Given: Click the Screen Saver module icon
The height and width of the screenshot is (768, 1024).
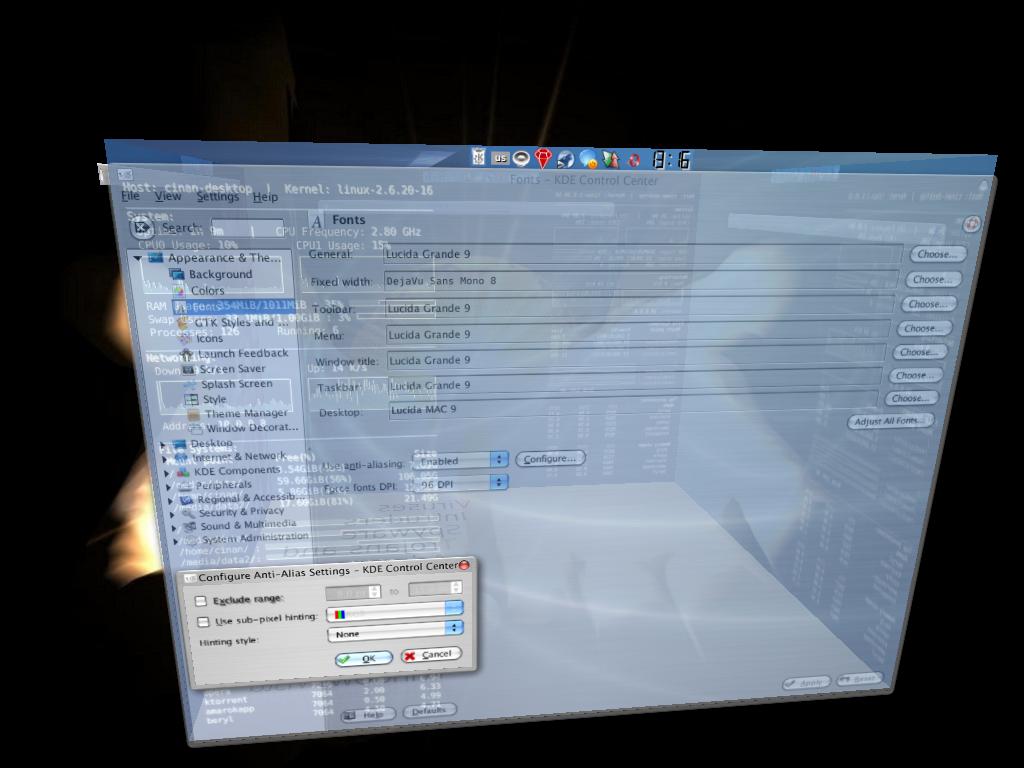Looking at the screenshot, I should 189,370.
